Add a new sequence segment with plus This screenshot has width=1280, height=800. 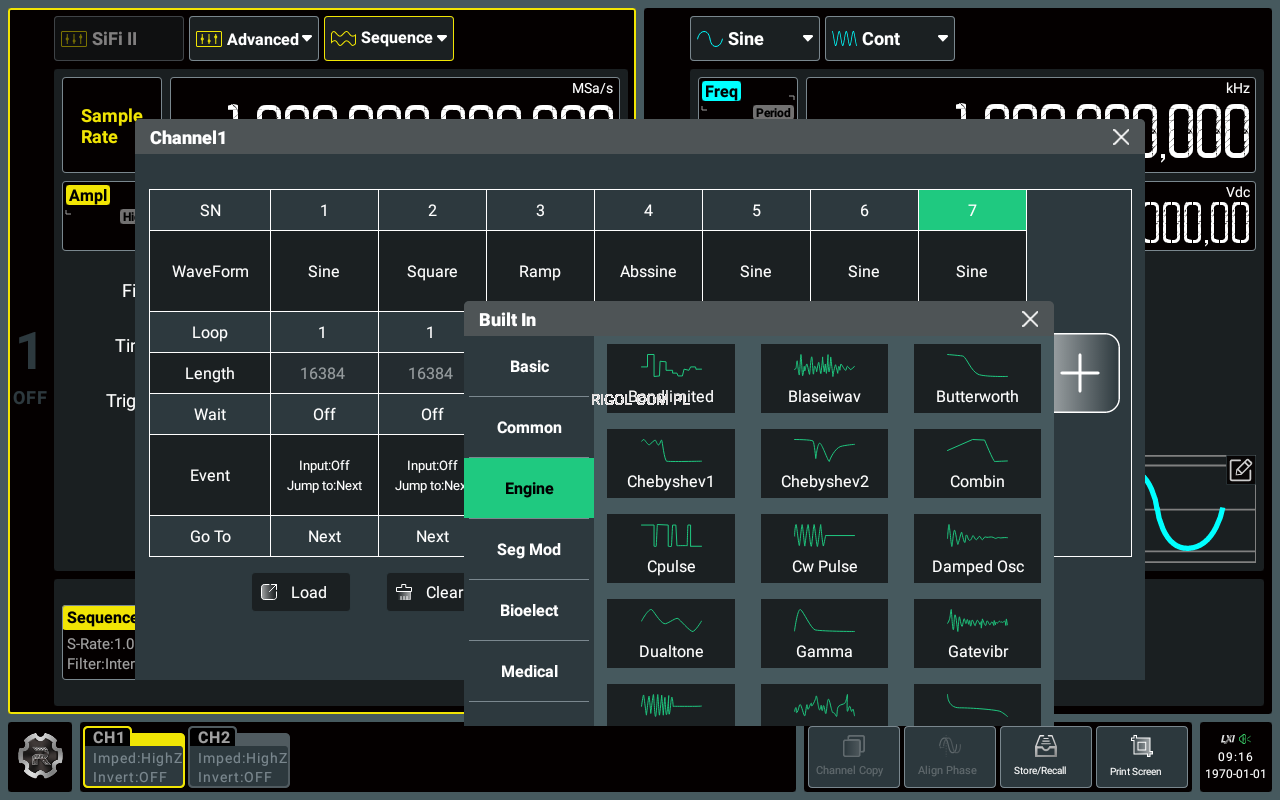(1080, 373)
